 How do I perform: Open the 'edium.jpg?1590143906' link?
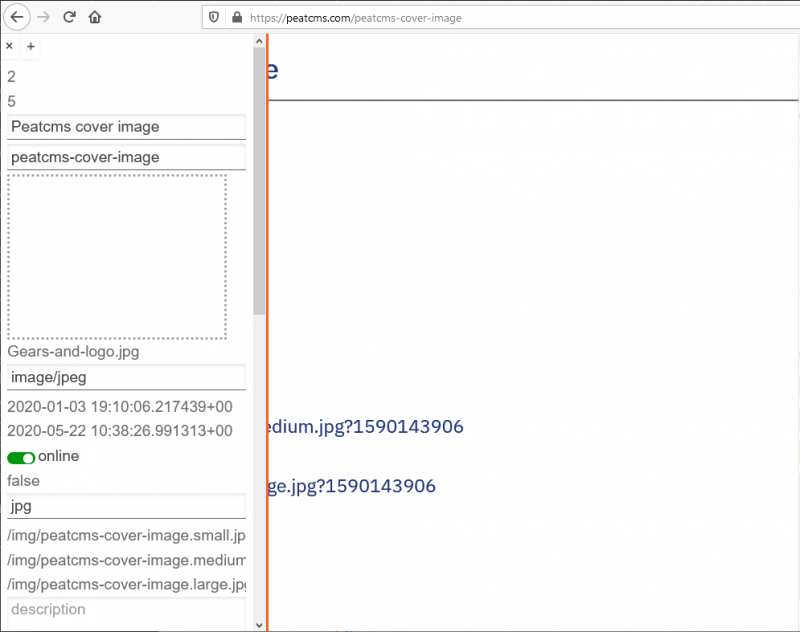pyautogui.click(x=366, y=427)
